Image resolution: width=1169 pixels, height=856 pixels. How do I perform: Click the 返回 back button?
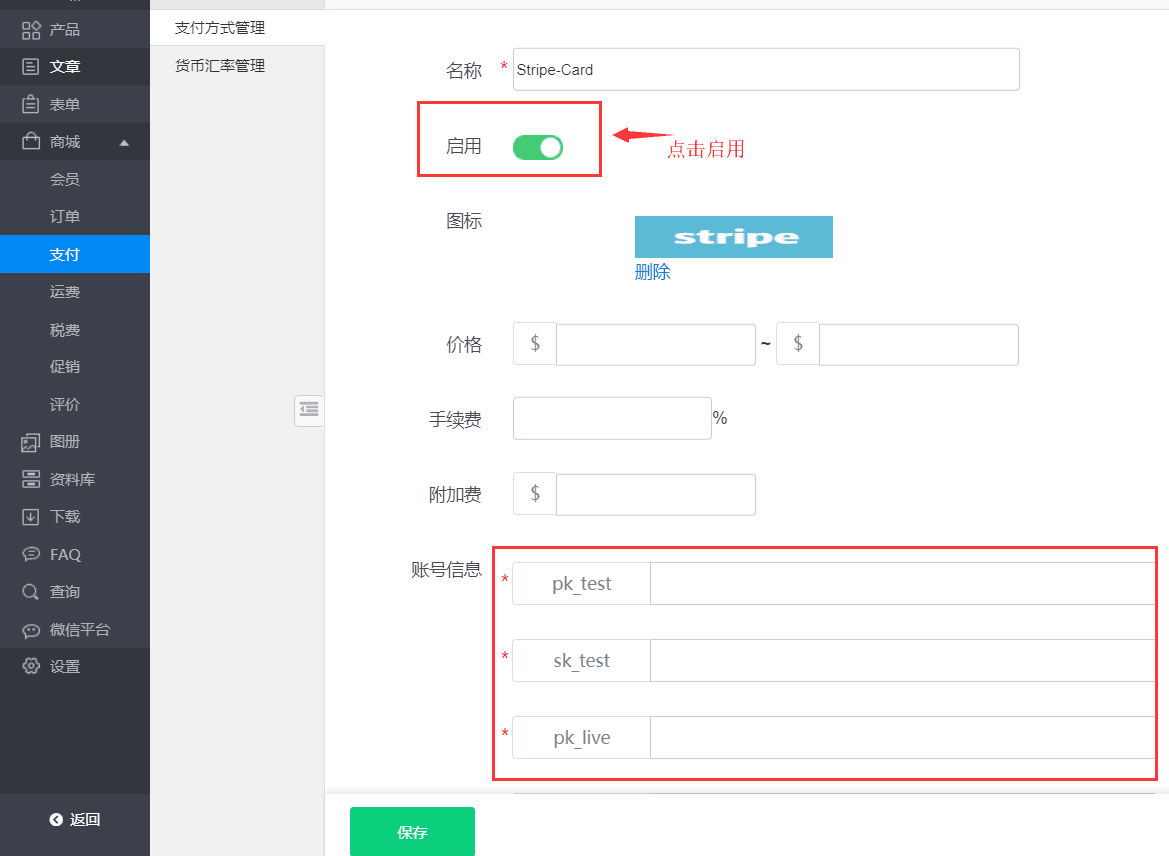coord(75,820)
